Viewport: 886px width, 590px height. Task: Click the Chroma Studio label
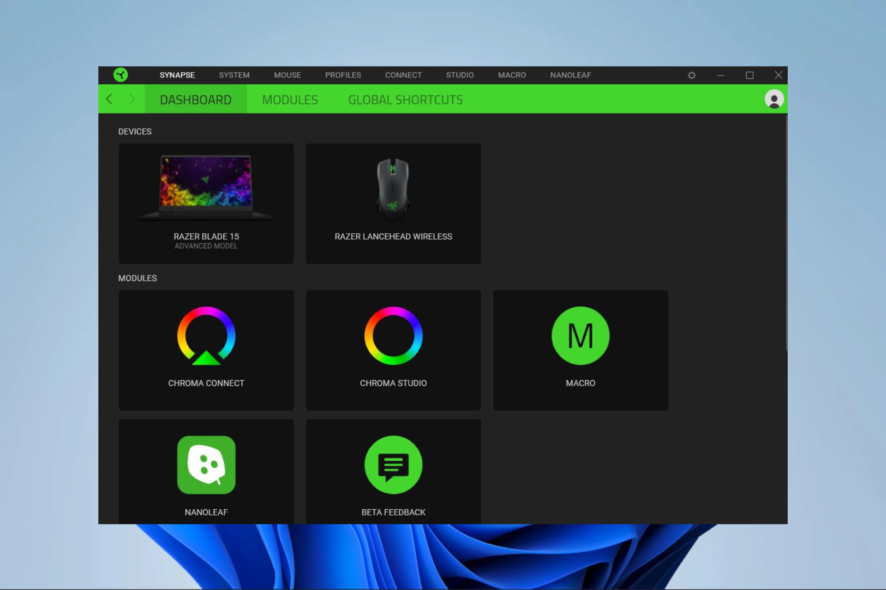coord(393,383)
